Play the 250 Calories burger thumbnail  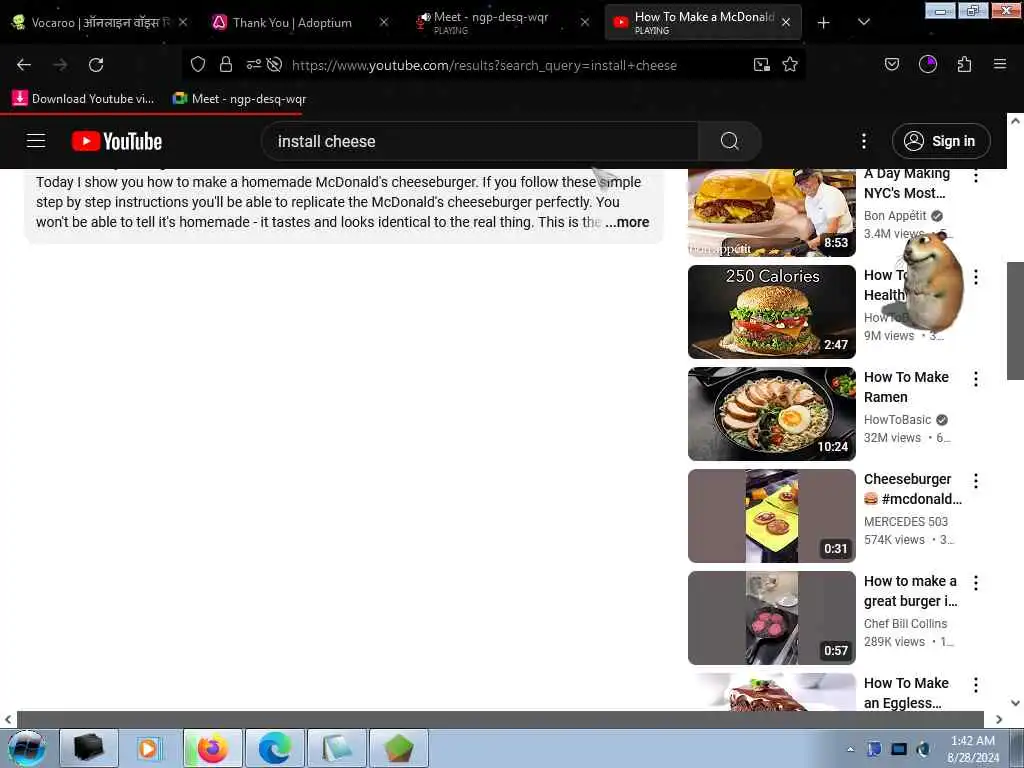coord(771,312)
